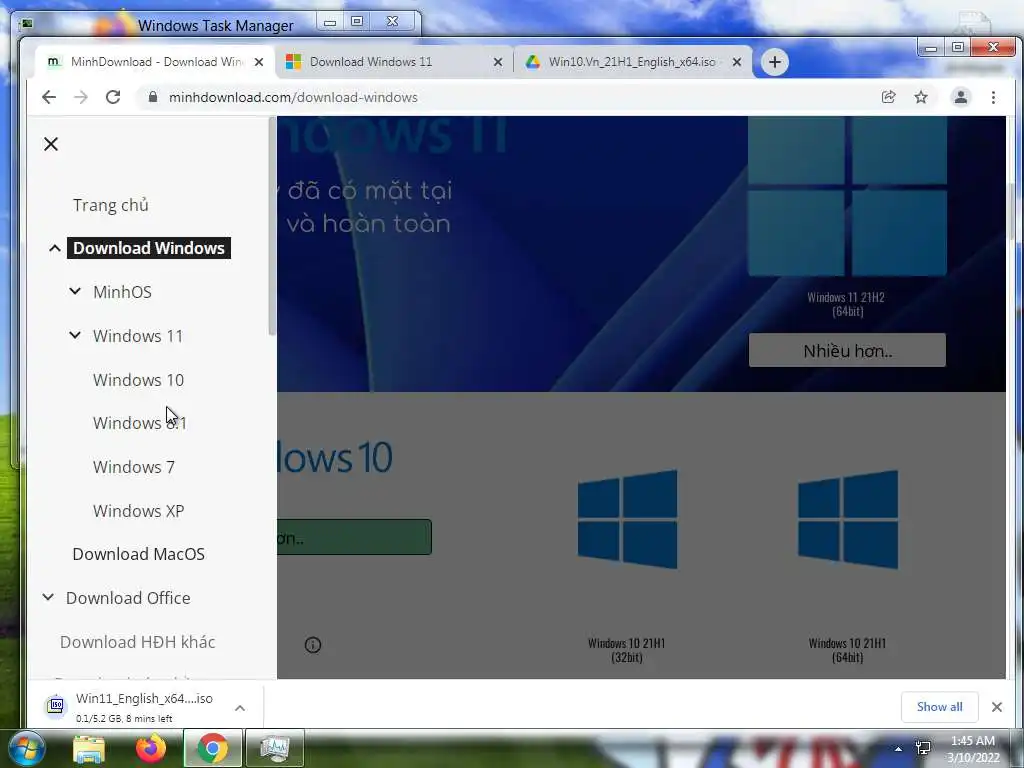This screenshot has height=768, width=1024.
Task: Open Windows XP menu entry
Action: point(138,511)
